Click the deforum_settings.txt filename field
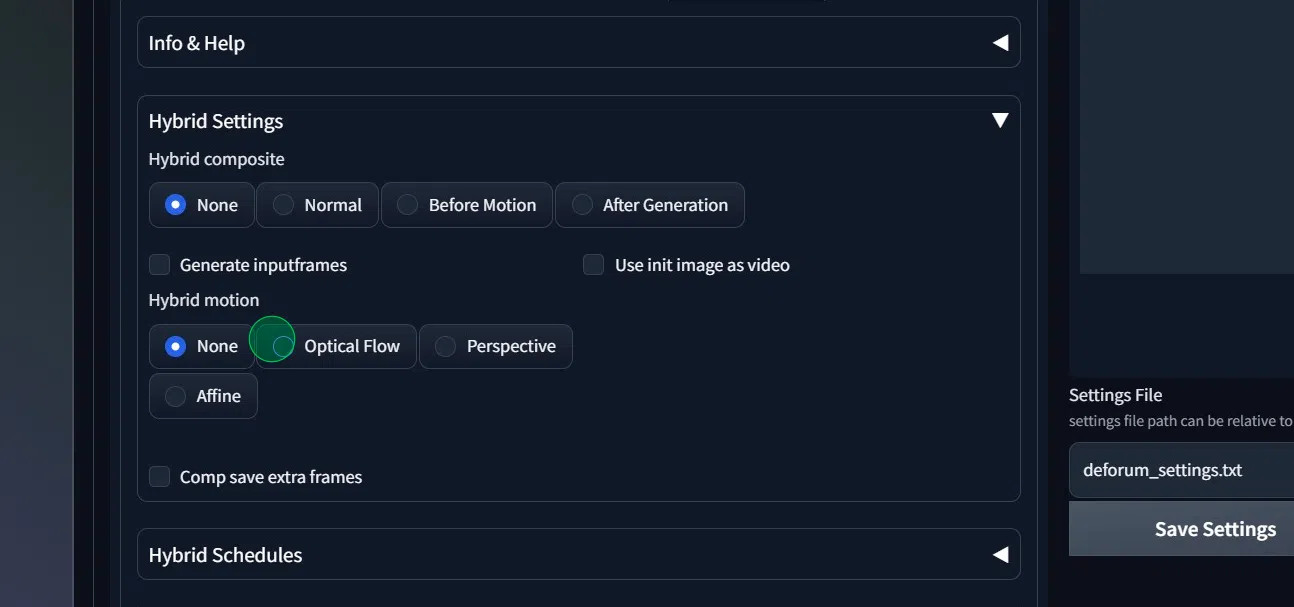Viewport: 1294px width, 607px height. click(1180, 470)
